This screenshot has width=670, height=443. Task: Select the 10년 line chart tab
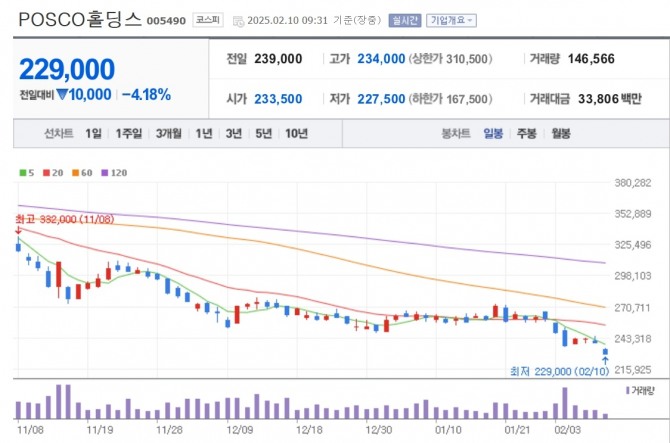[296, 133]
